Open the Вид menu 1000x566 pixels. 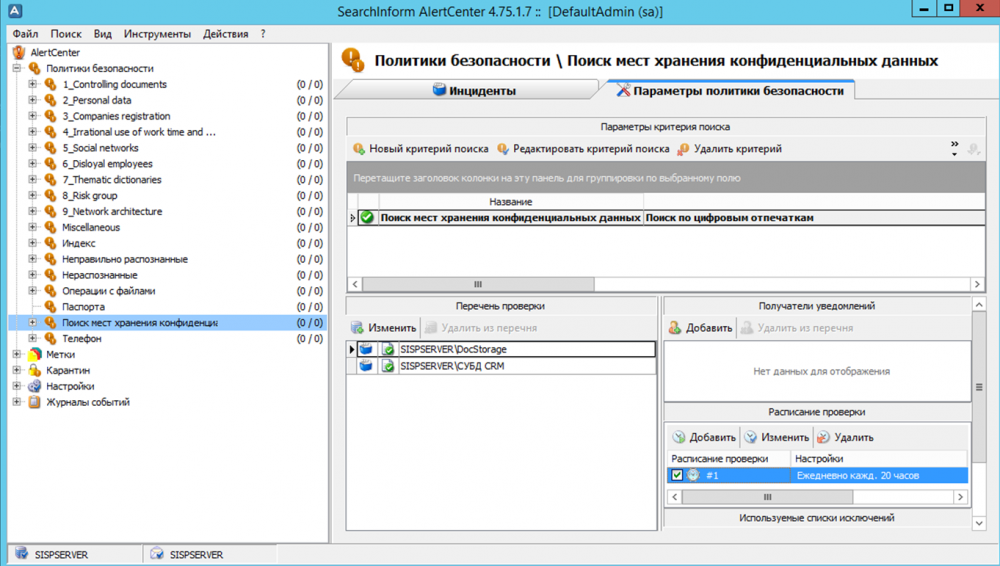(x=102, y=34)
